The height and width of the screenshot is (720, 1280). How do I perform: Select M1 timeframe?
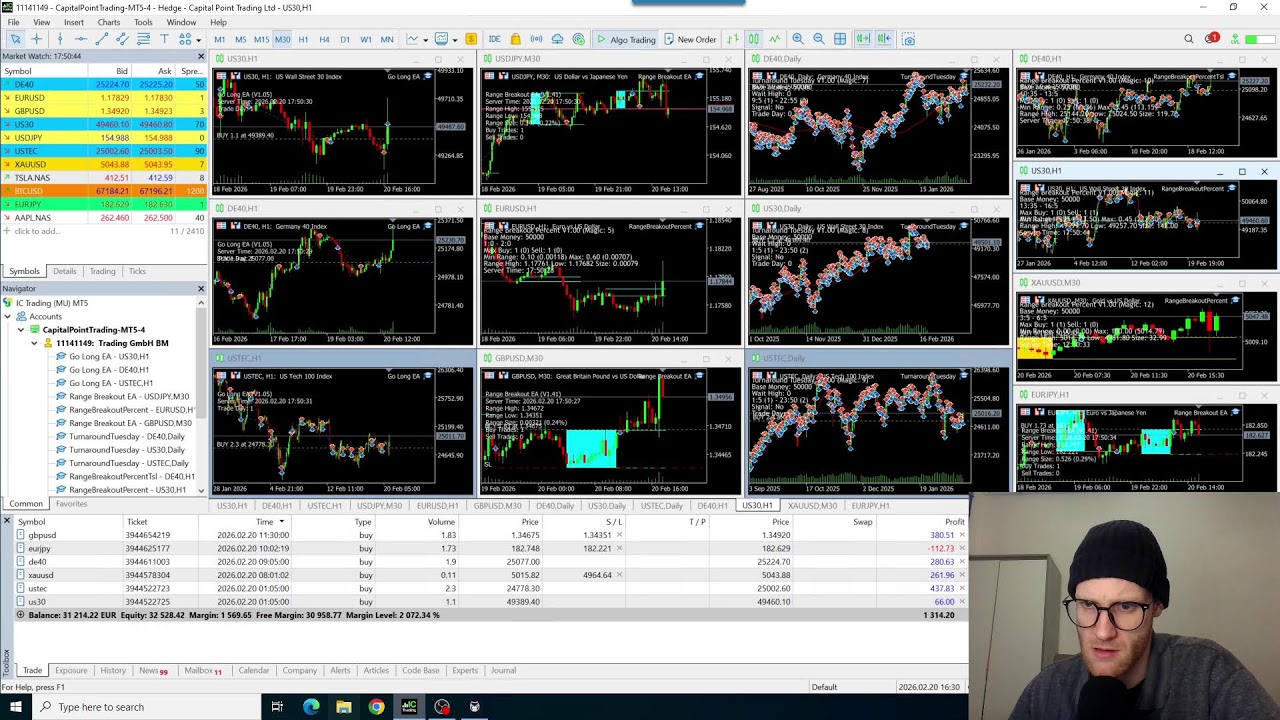tap(219, 39)
